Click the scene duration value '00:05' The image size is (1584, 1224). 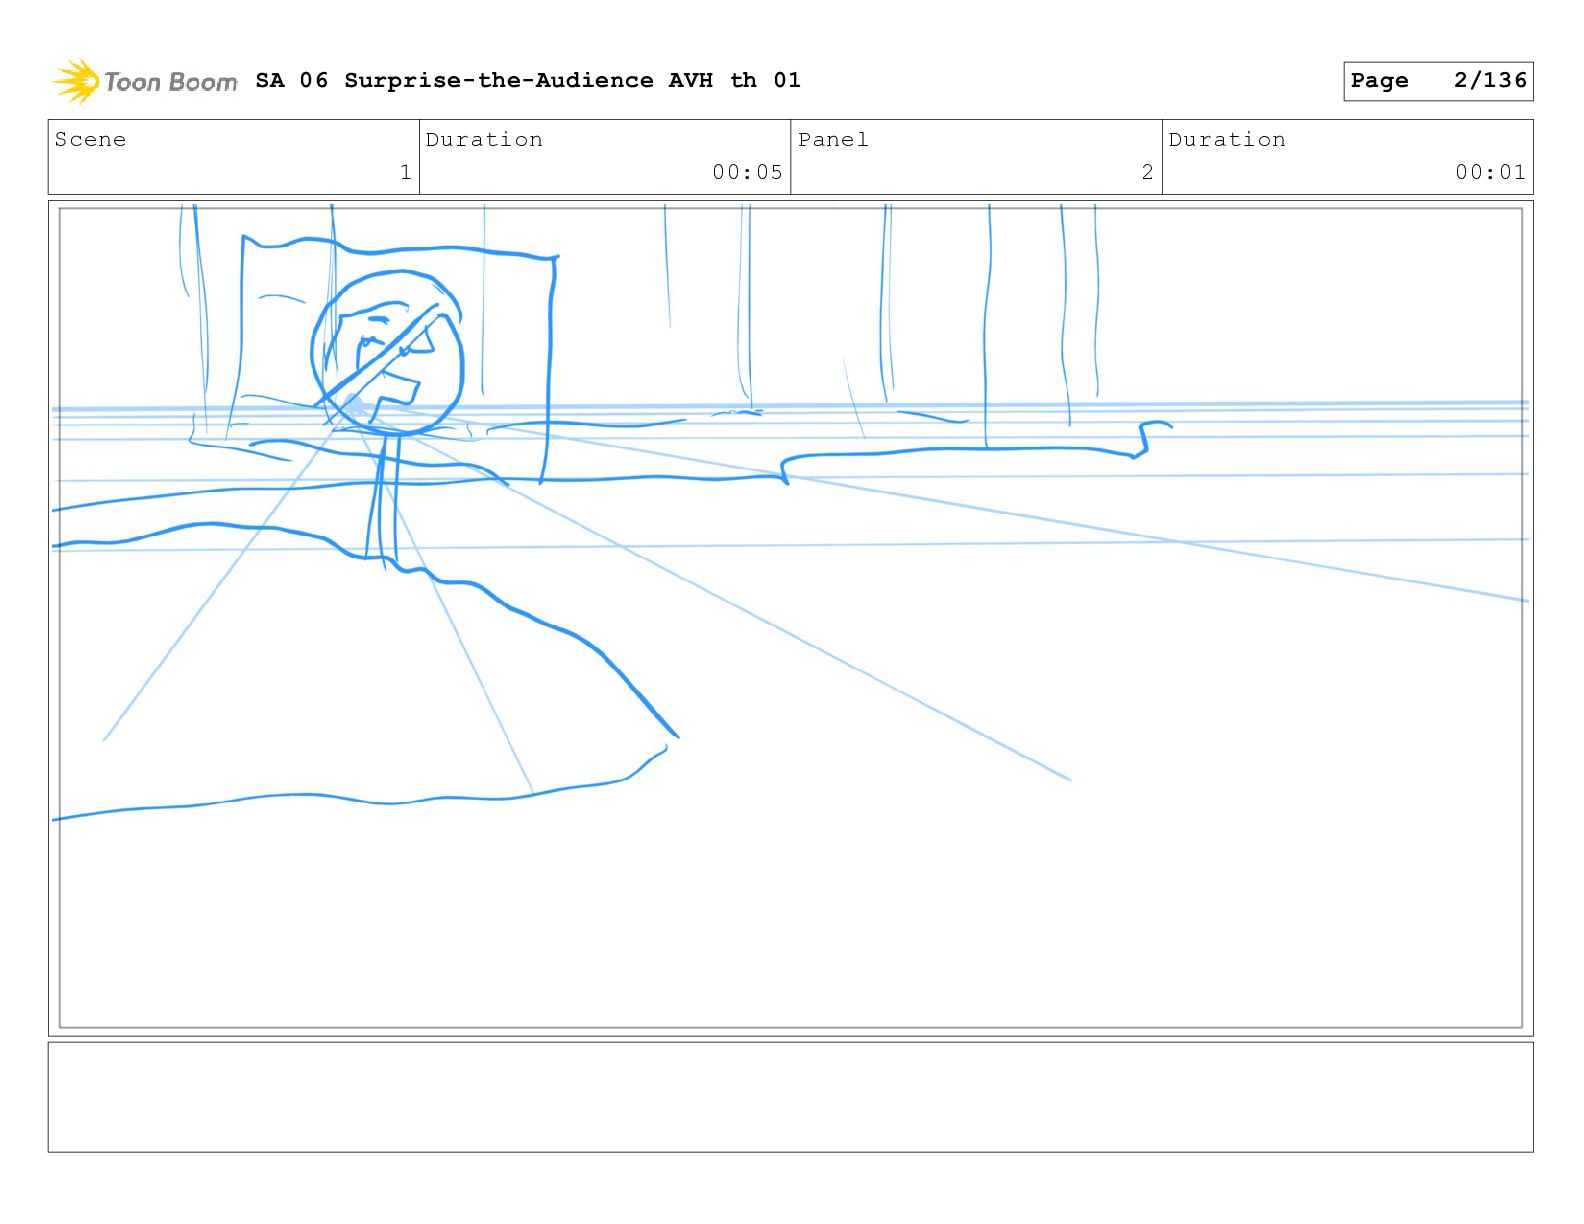point(747,172)
